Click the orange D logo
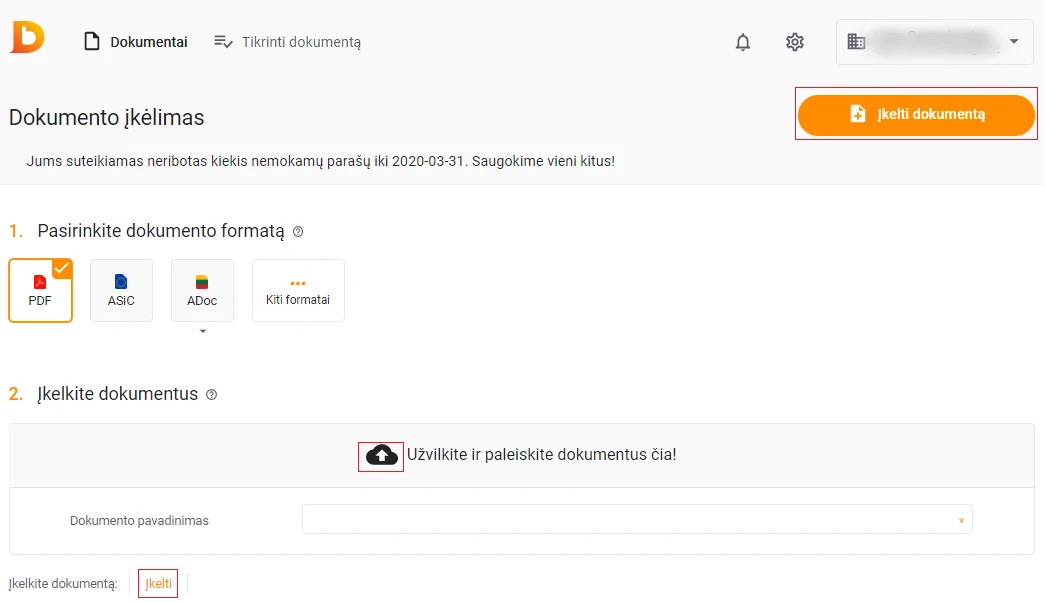Screen dimensions: 1045x603 click(x=27, y=37)
